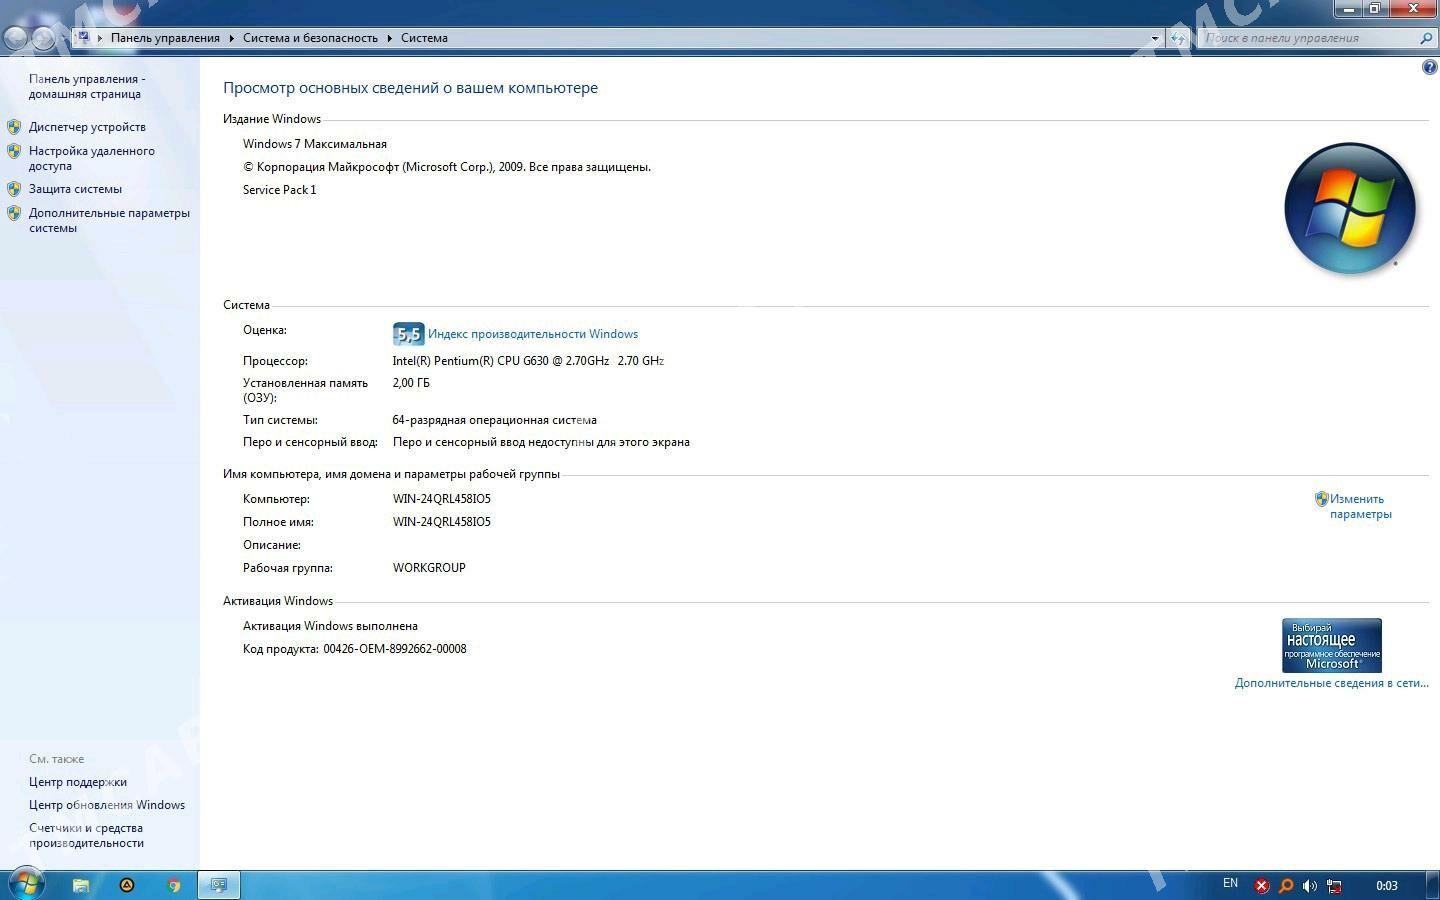
Task: Click orange magnifier tray icon
Action: click(1286, 886)
